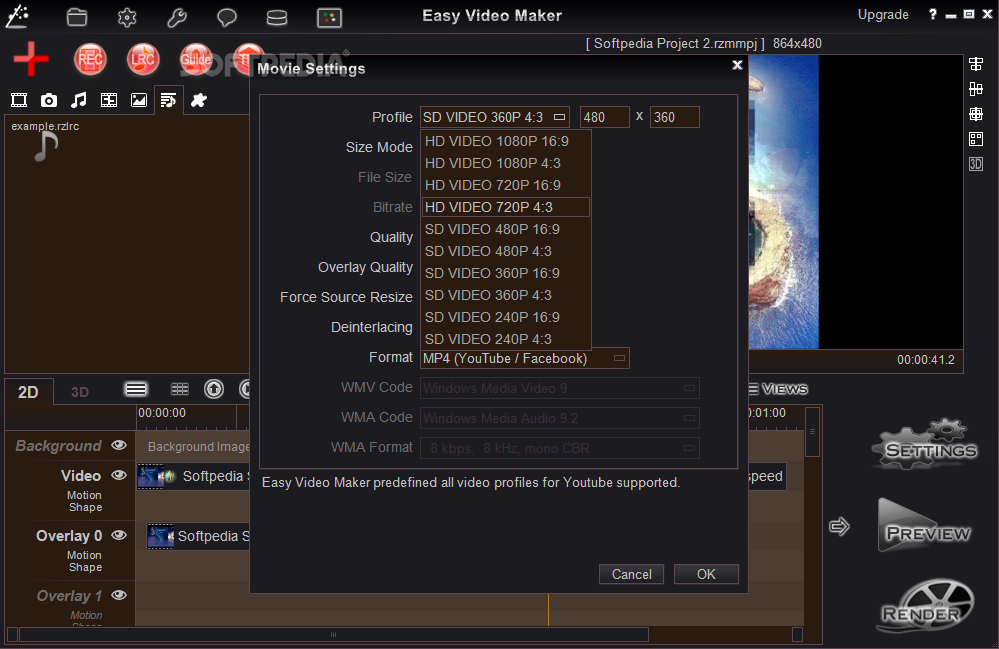999x649 pixels.
Task: Start rendering with the RENDER button
Action: [x=925, y=605]
